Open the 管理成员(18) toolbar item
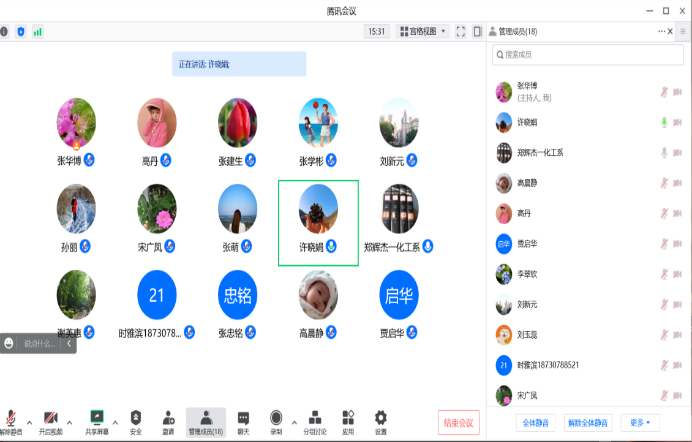Viewport: 692px width, 442px height. click(207, 418)
